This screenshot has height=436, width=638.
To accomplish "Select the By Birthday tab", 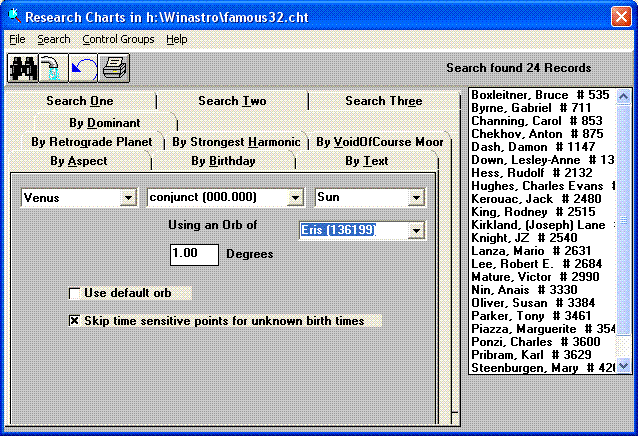I will (x=223, y=161).
